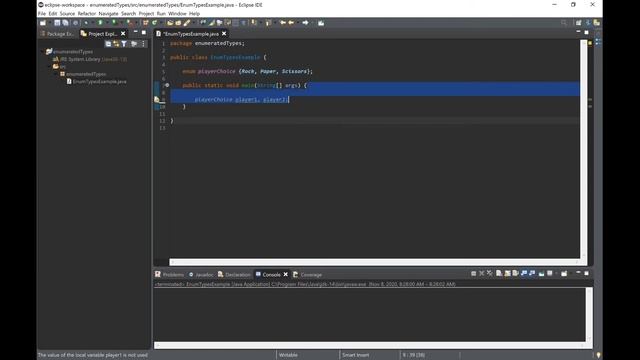Click the New Java Package toolbar icon
Screen dimensions: 640x360
(145, 23)
